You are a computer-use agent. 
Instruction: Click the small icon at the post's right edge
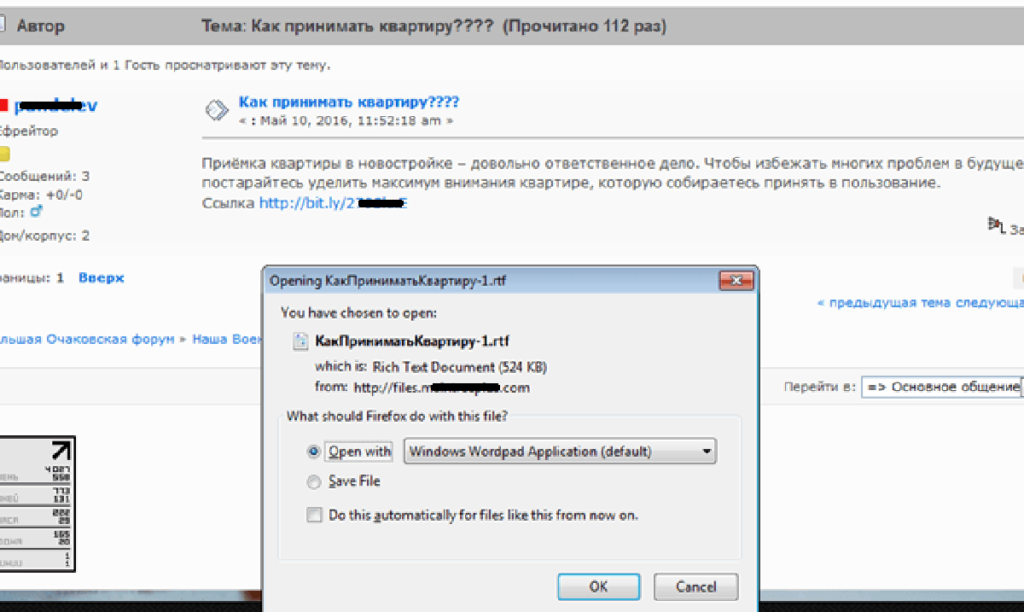[x=996, y=226]
